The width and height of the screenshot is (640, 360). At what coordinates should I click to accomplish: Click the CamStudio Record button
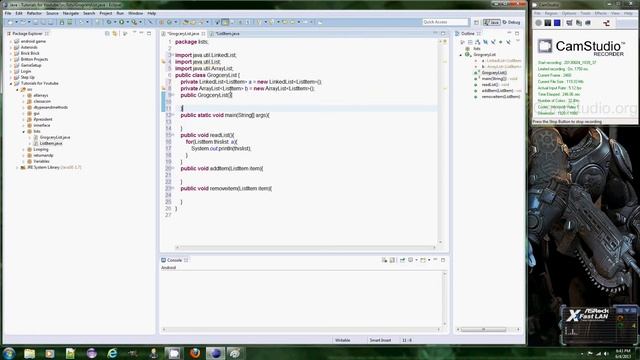(539, 23)
